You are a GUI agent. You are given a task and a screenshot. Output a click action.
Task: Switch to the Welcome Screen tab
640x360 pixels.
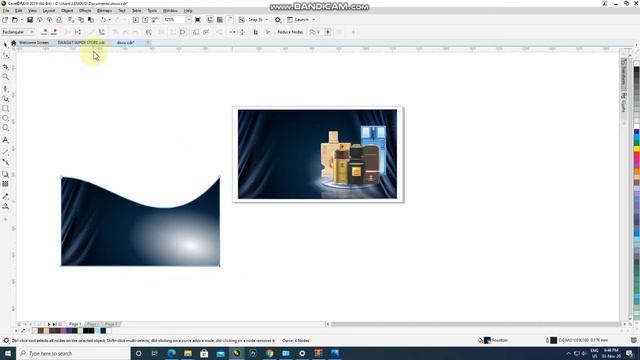[x=34, y=42]
